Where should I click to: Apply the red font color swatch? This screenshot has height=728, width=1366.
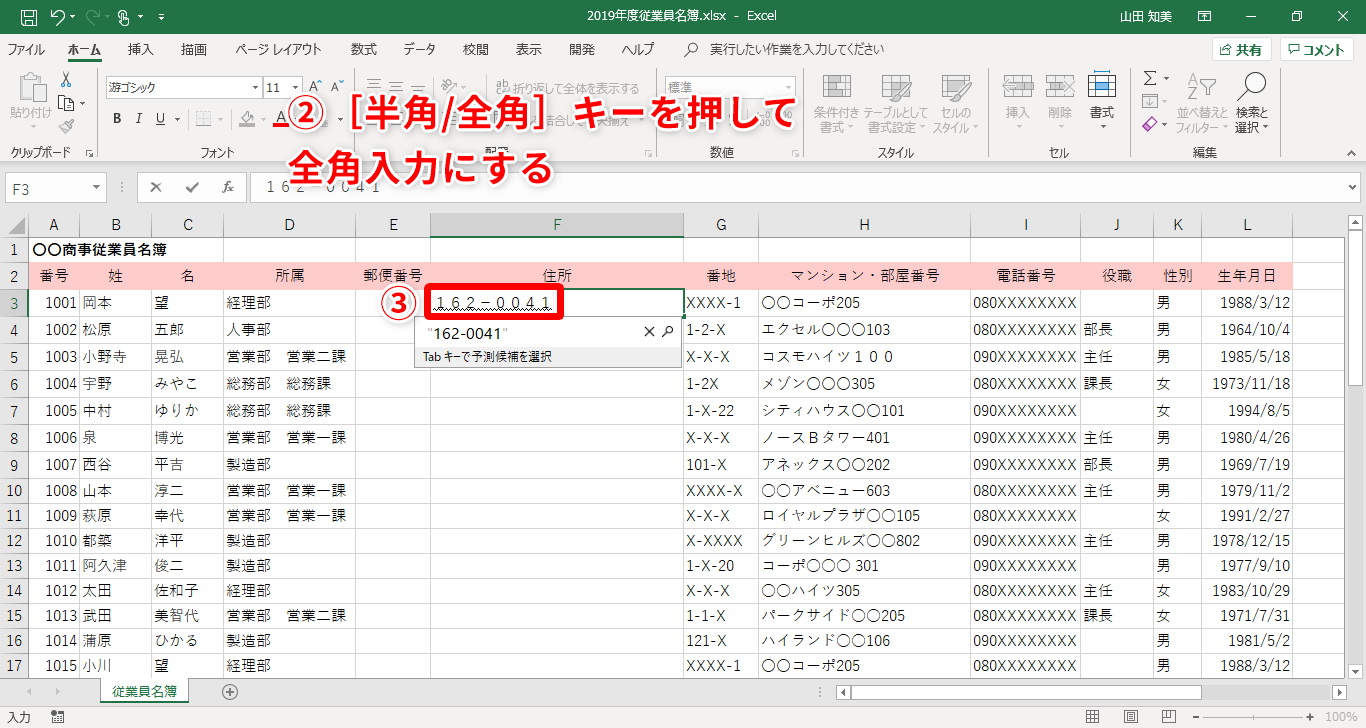click(x=281, y=119)
